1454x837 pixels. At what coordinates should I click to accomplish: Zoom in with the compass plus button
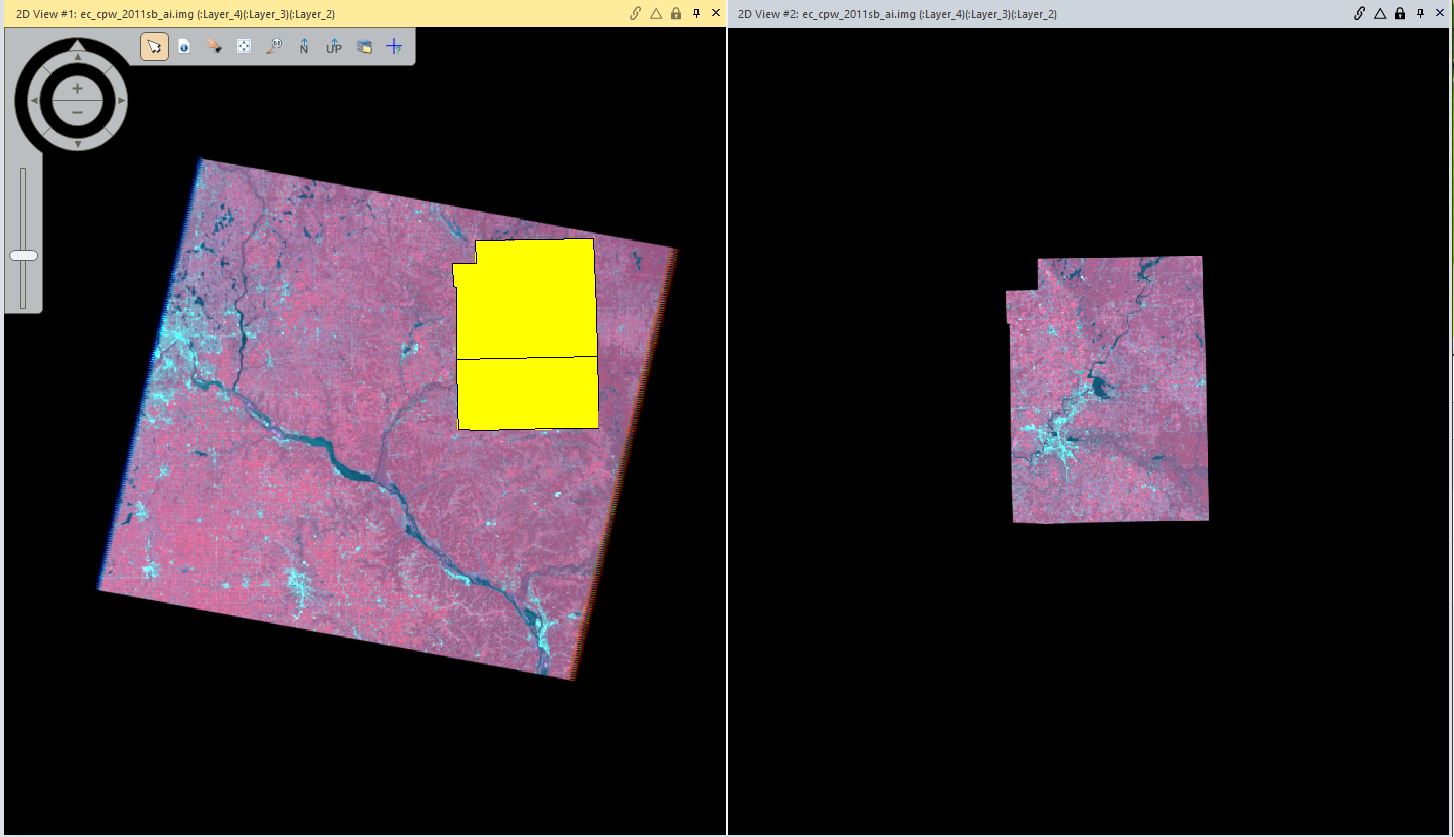click(77, 89)
